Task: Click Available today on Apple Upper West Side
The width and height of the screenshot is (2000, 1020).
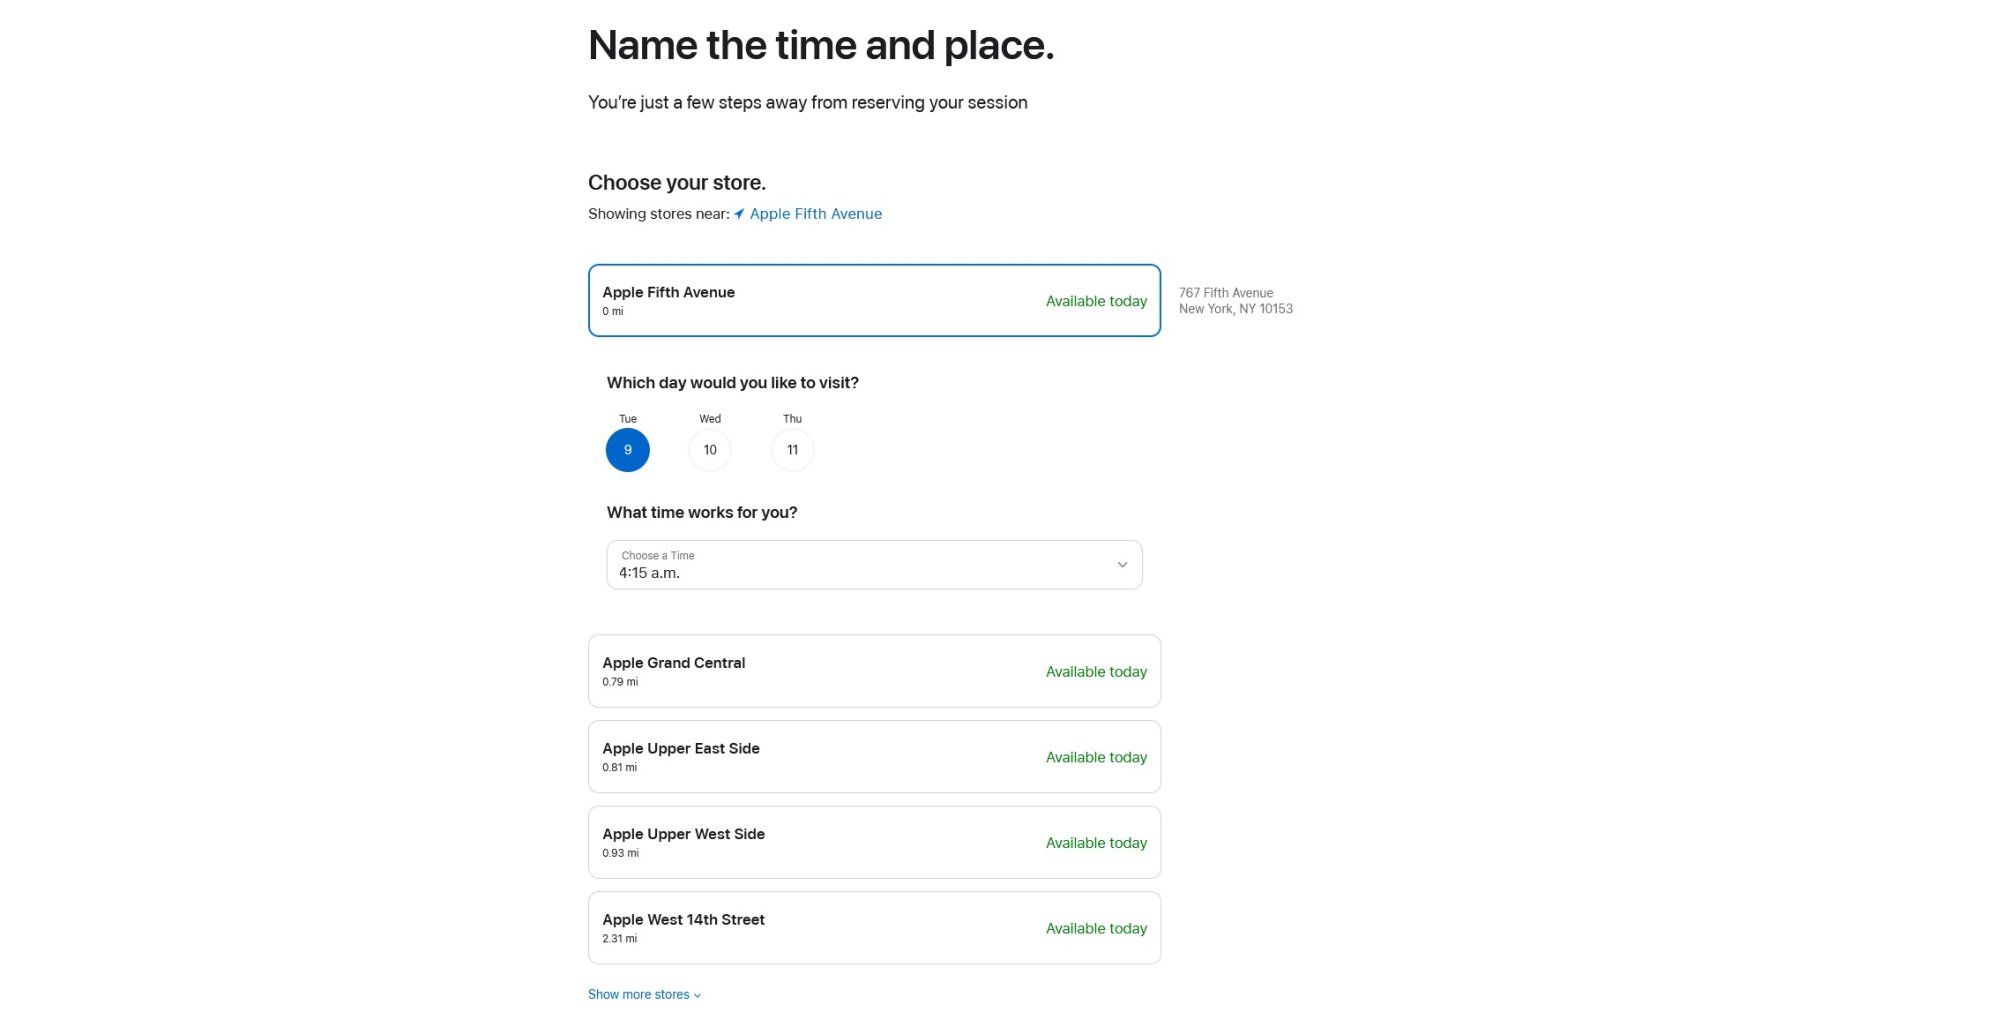Action: point(1096,843)
